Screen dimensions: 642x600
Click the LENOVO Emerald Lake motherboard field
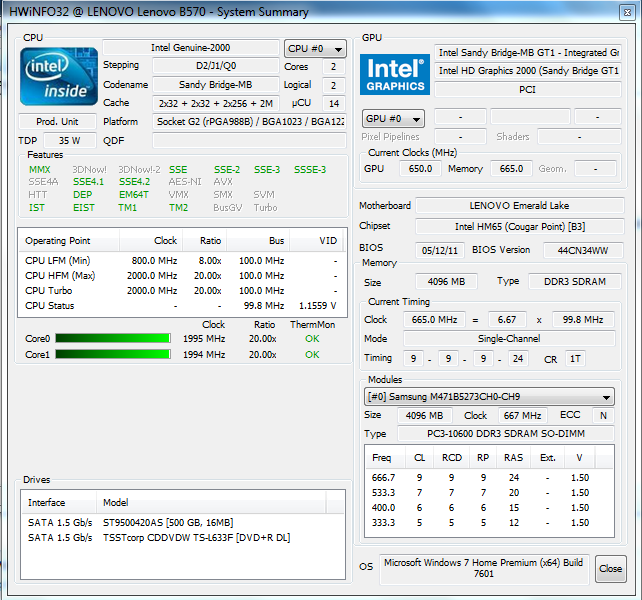520,206
